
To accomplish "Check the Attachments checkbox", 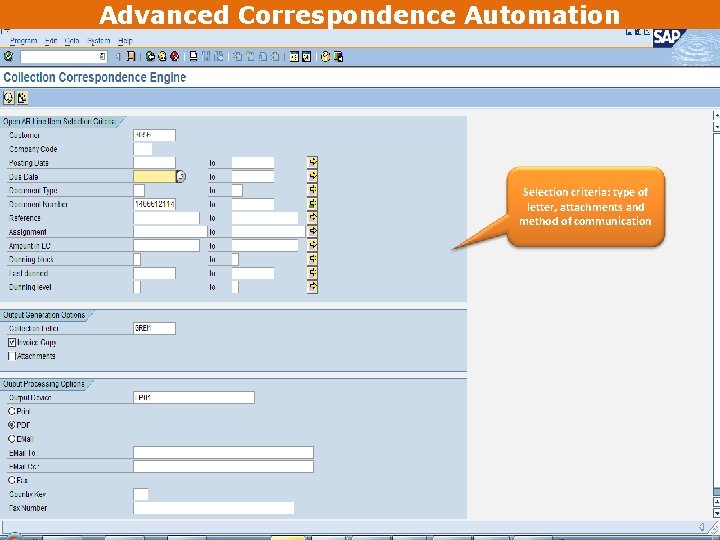I will 12,356.
